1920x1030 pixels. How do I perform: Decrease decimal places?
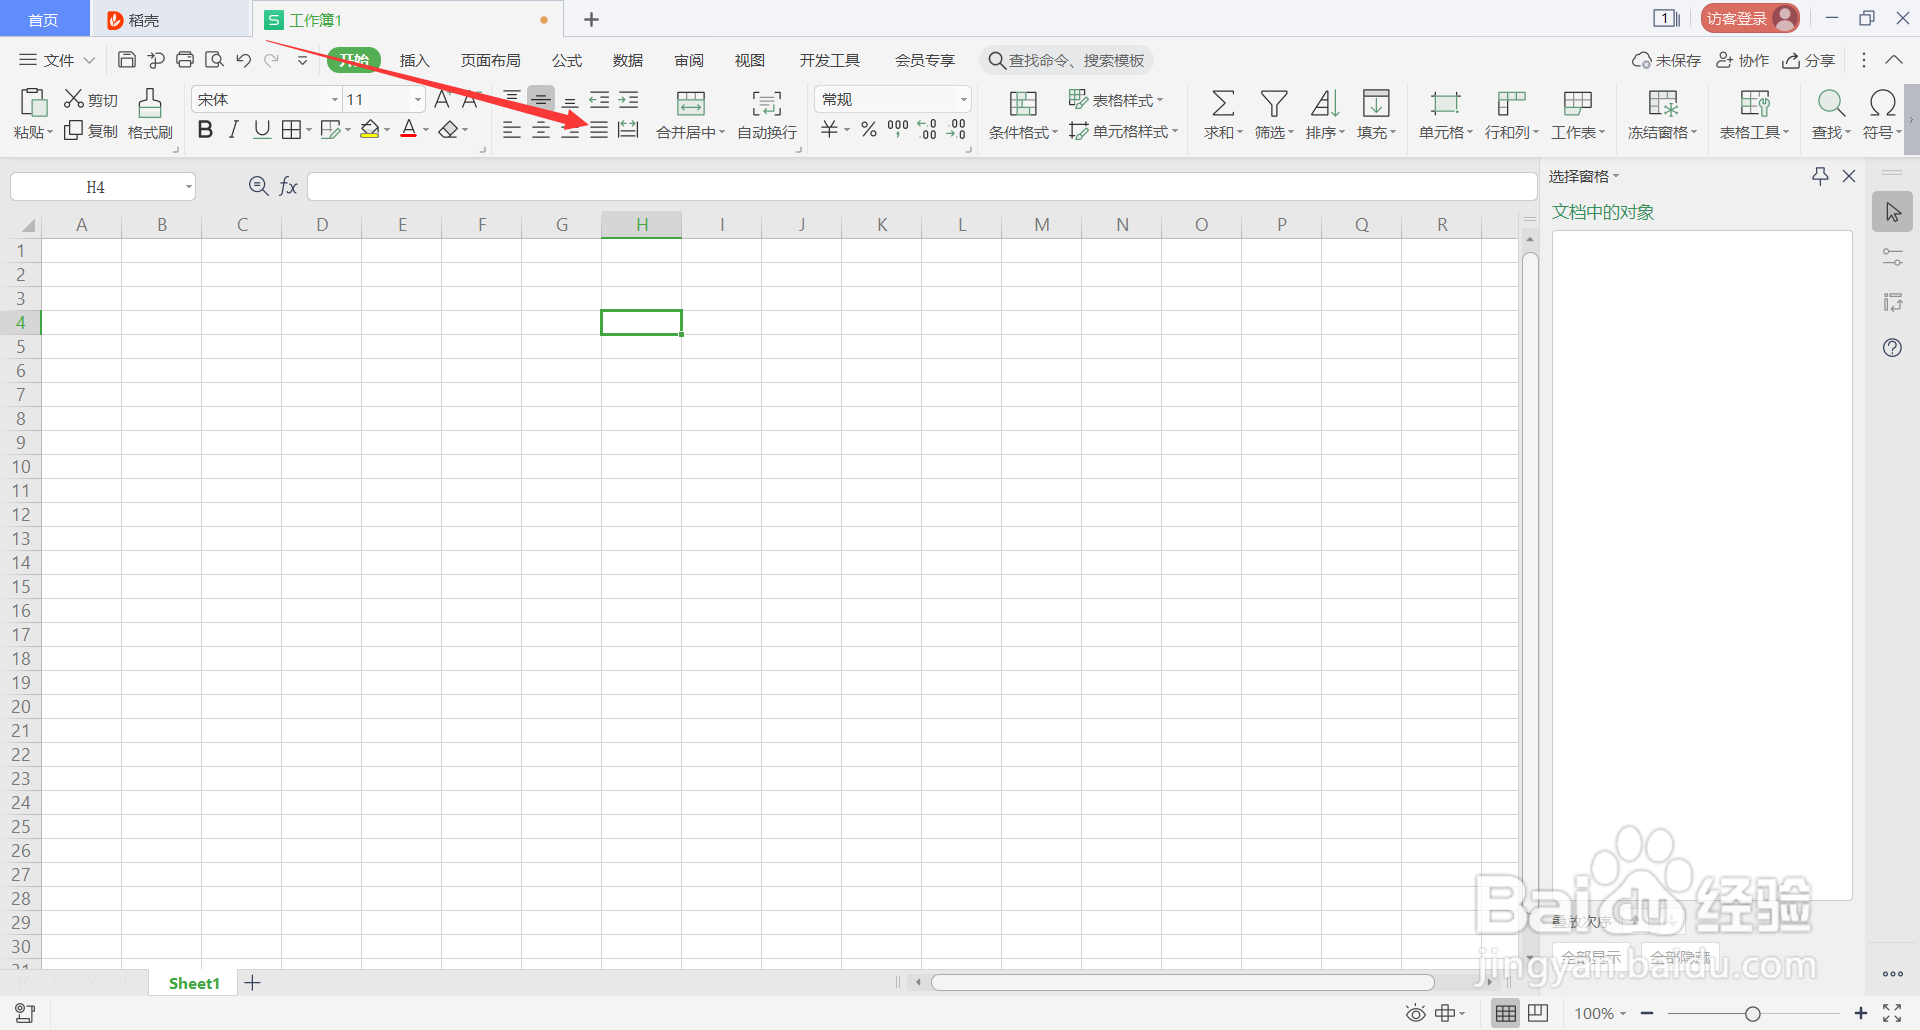point(957,129)
